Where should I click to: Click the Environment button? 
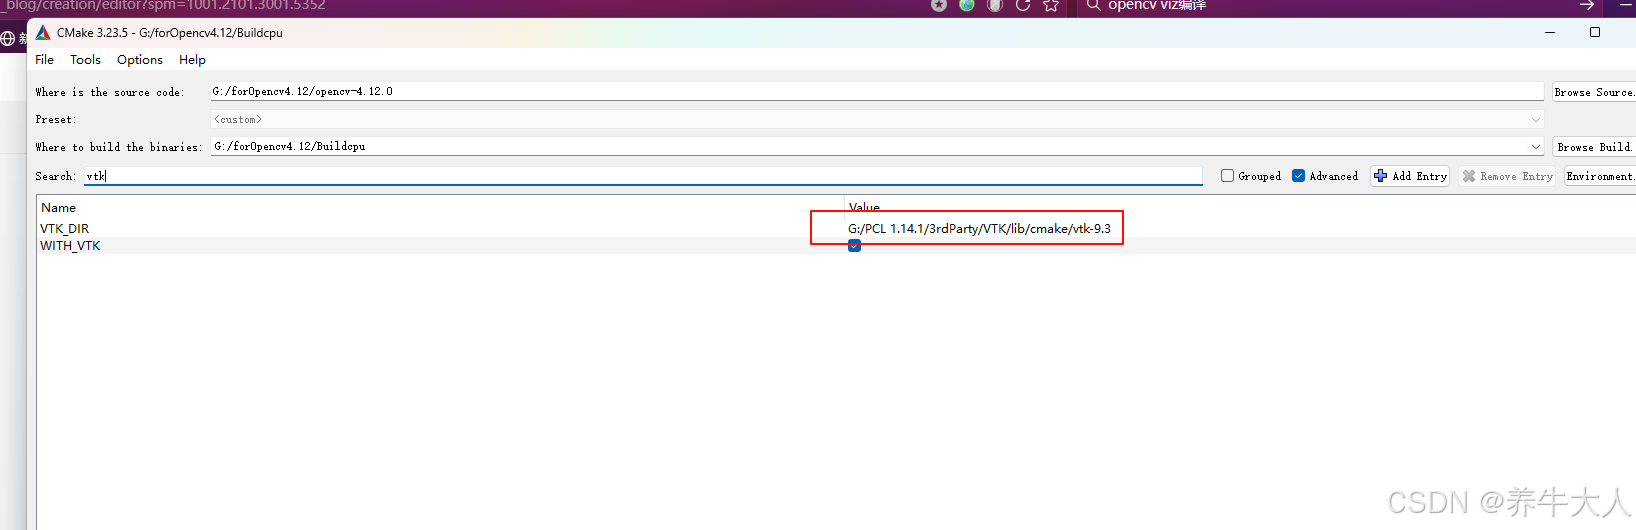click(x=1600, y=176)
